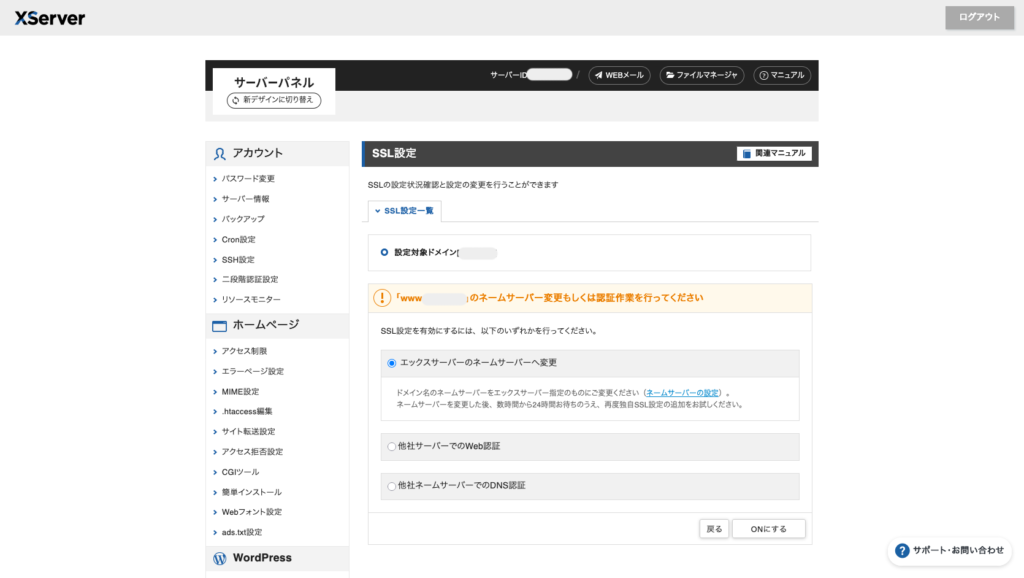Select 他社ネームサーバーでのDNS認証 radio option
This screenshot has width=1024, height=578.
click(x=391, y=486)
